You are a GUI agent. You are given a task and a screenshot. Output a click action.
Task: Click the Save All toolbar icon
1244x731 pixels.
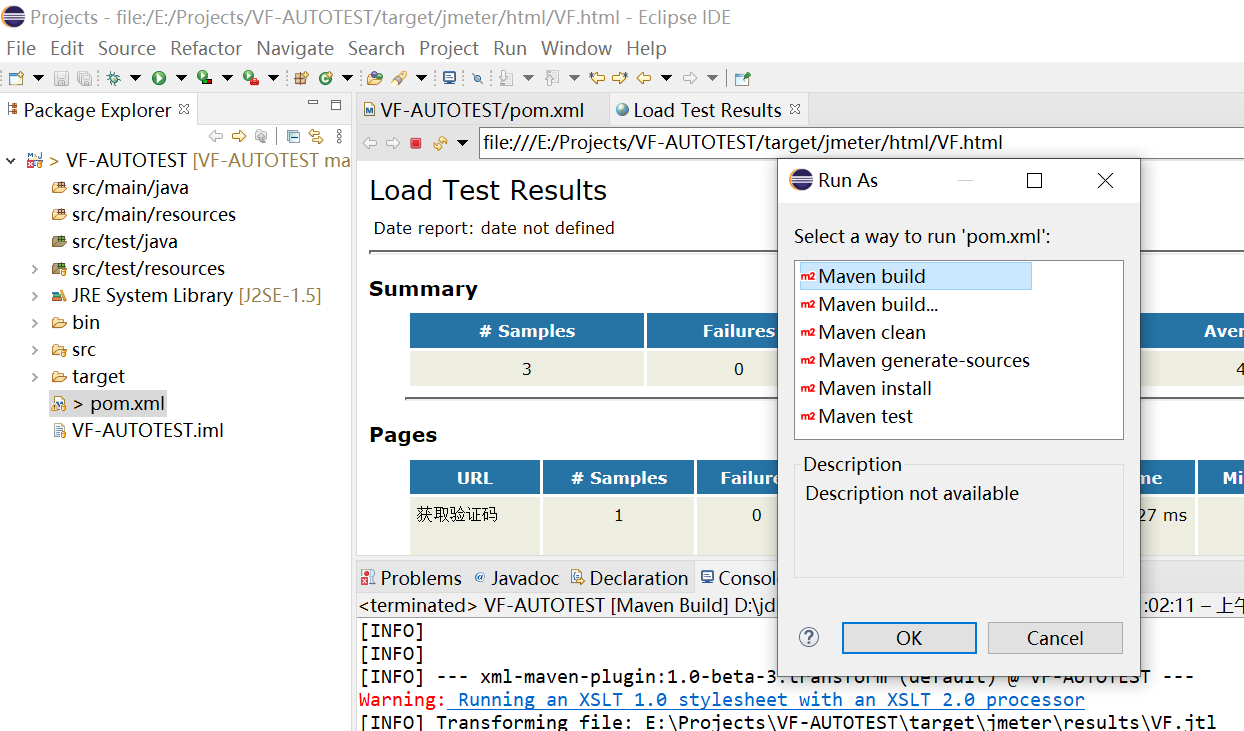tap(84, 78)
